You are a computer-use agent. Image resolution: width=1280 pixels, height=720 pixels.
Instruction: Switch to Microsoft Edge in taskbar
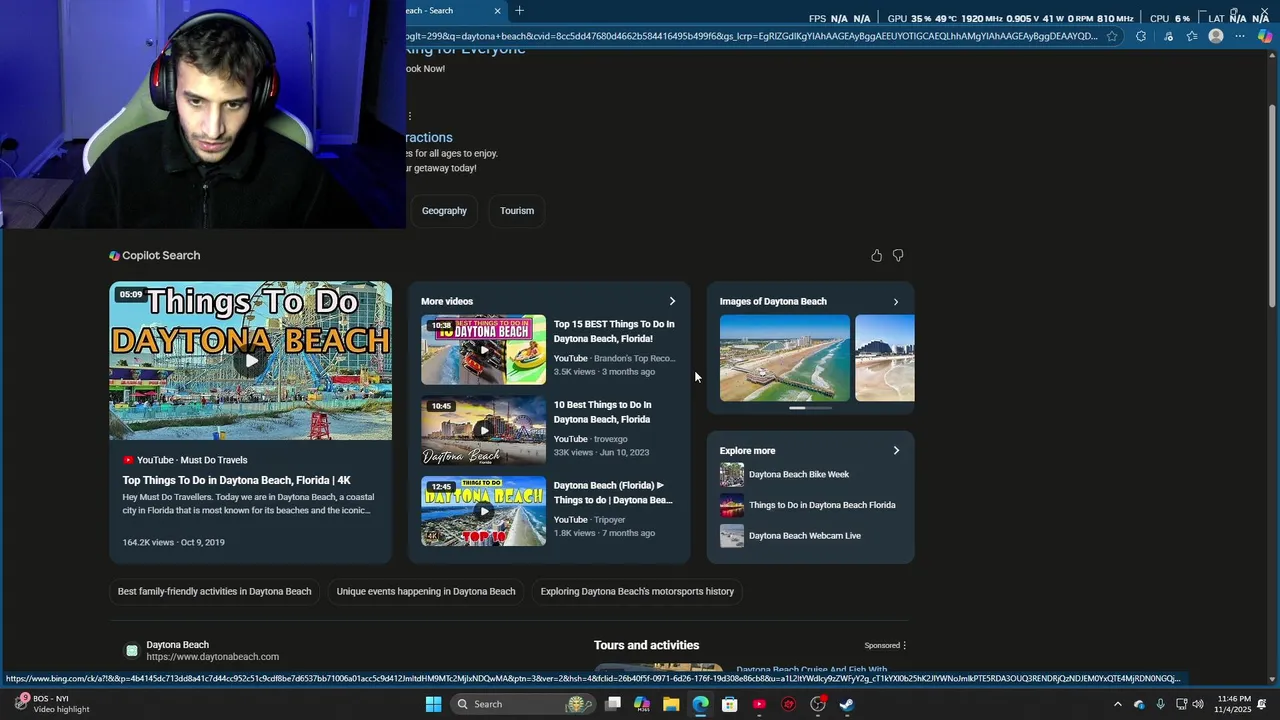click(701, 705)
